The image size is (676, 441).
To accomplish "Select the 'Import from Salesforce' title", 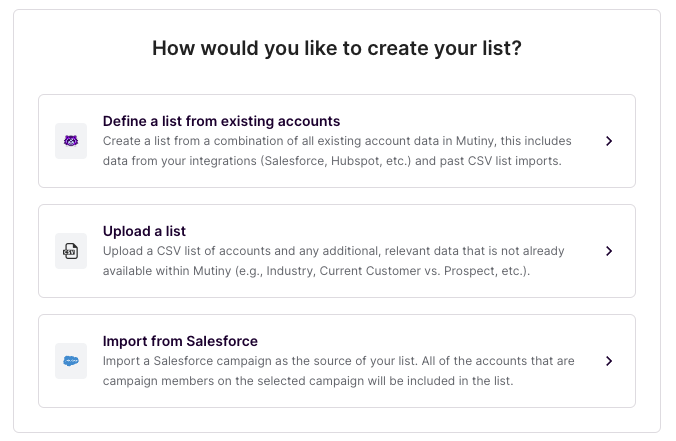I will [180, 341].
